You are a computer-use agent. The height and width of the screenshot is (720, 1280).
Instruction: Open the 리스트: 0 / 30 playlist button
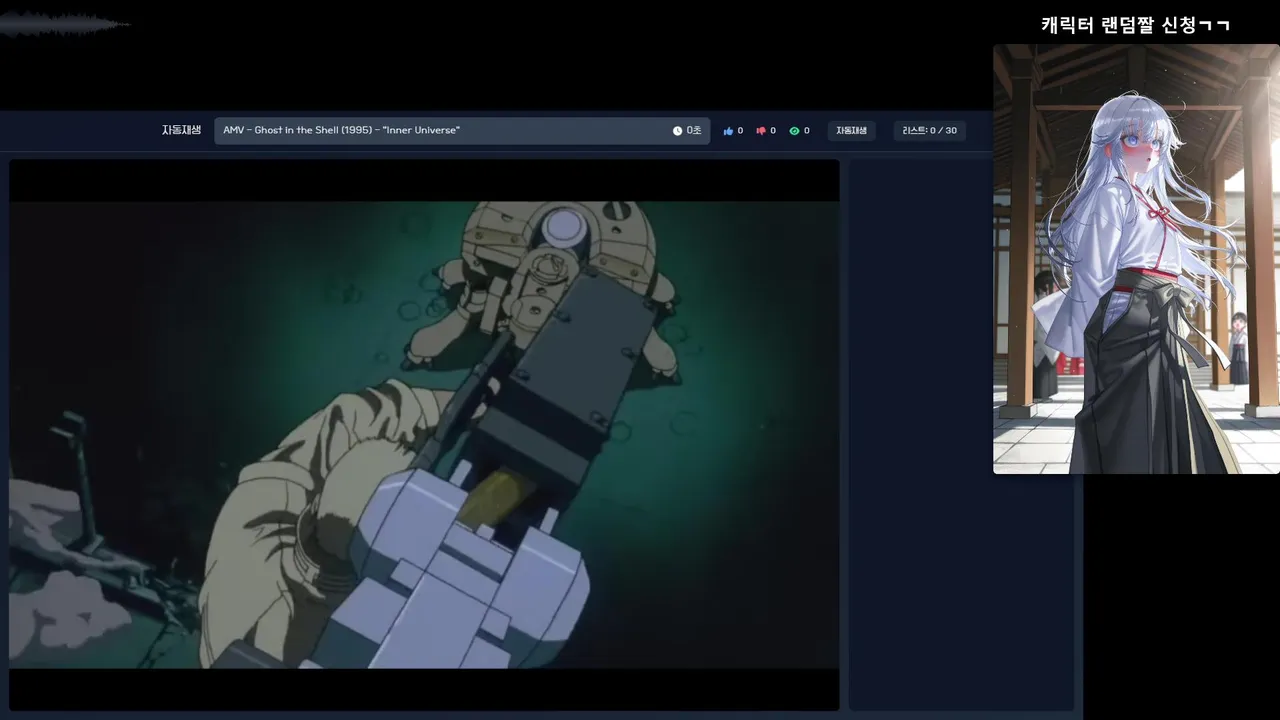[x=929, y=131]
